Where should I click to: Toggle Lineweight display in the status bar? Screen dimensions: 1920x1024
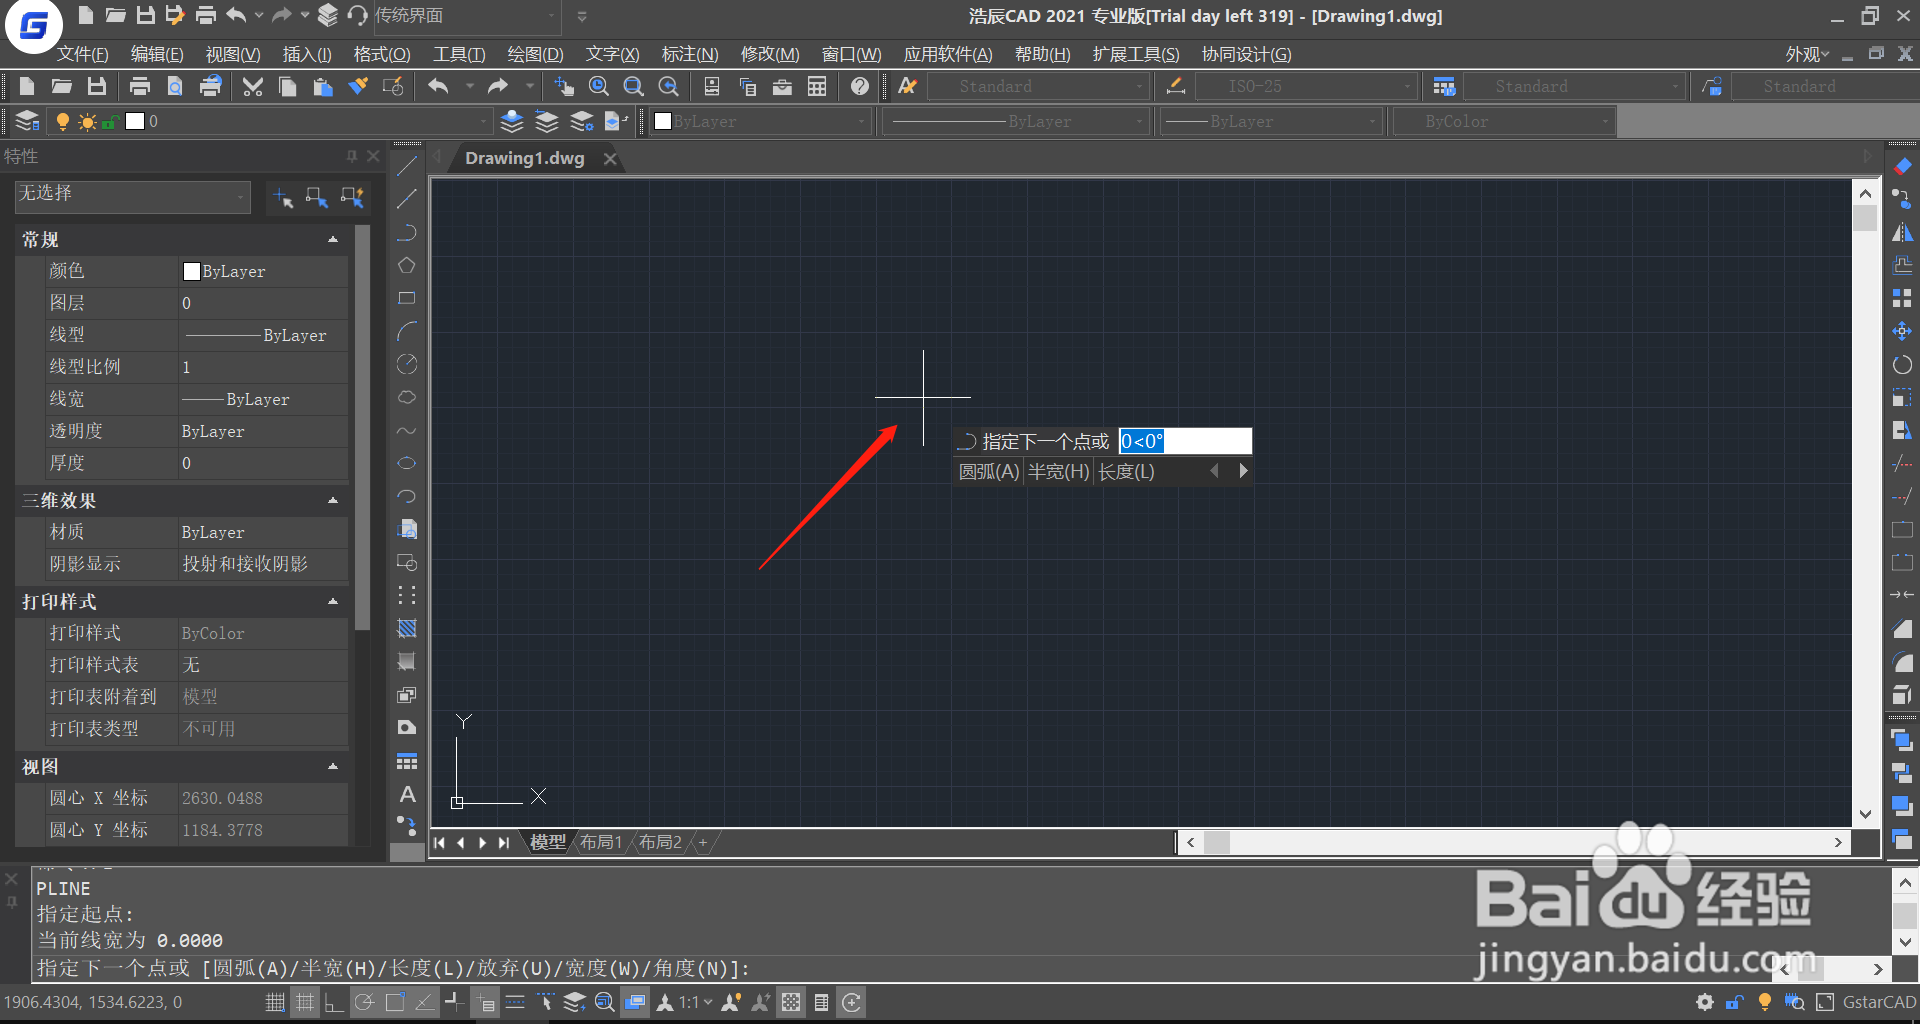515,1002
